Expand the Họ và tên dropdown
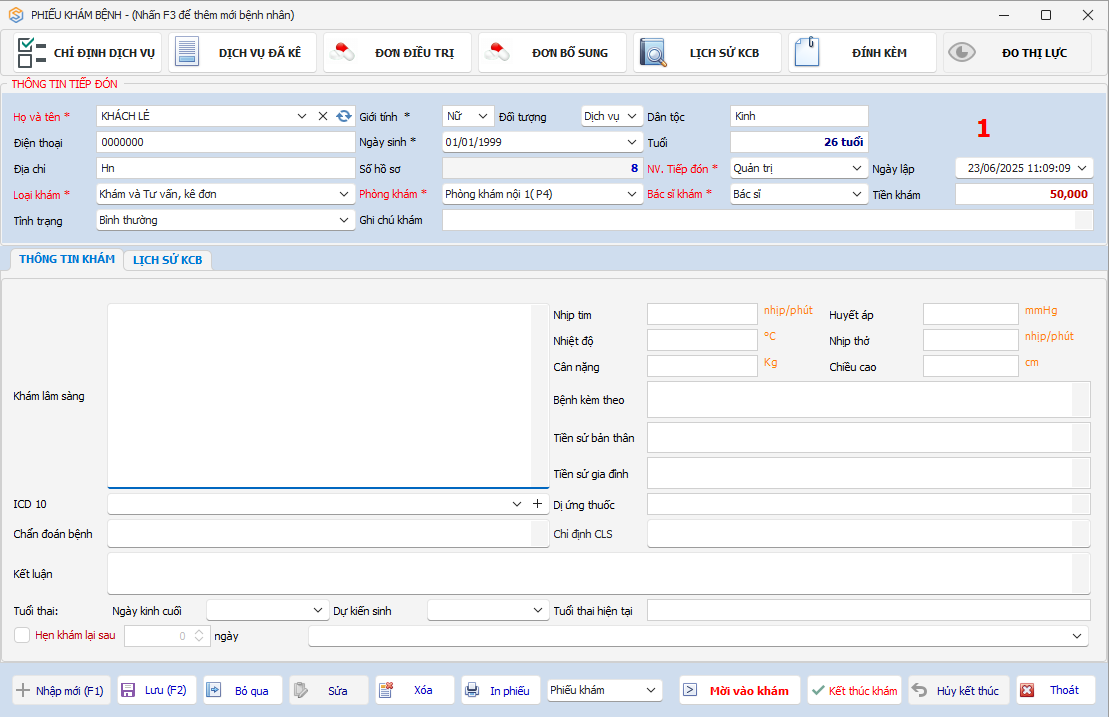 pos(302,116)
